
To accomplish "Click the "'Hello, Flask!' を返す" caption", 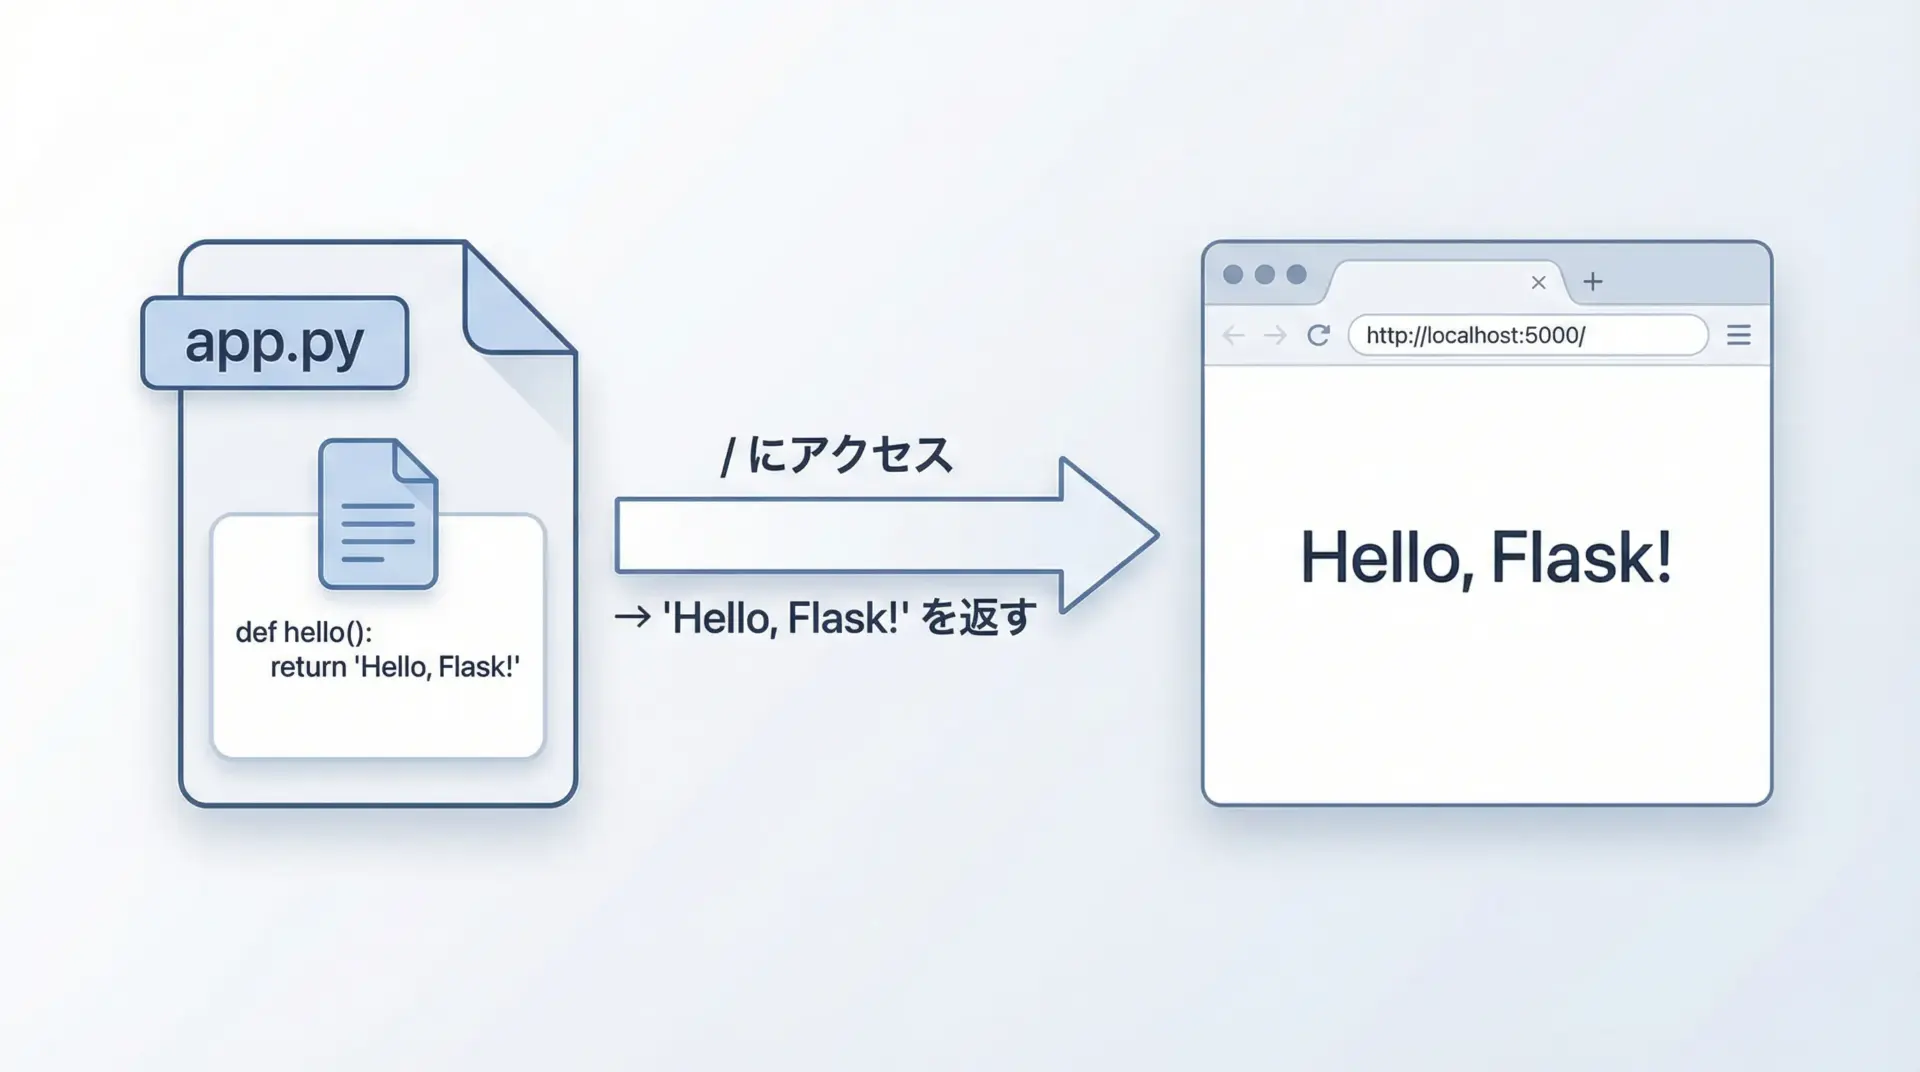I will (x=848, y=618).
